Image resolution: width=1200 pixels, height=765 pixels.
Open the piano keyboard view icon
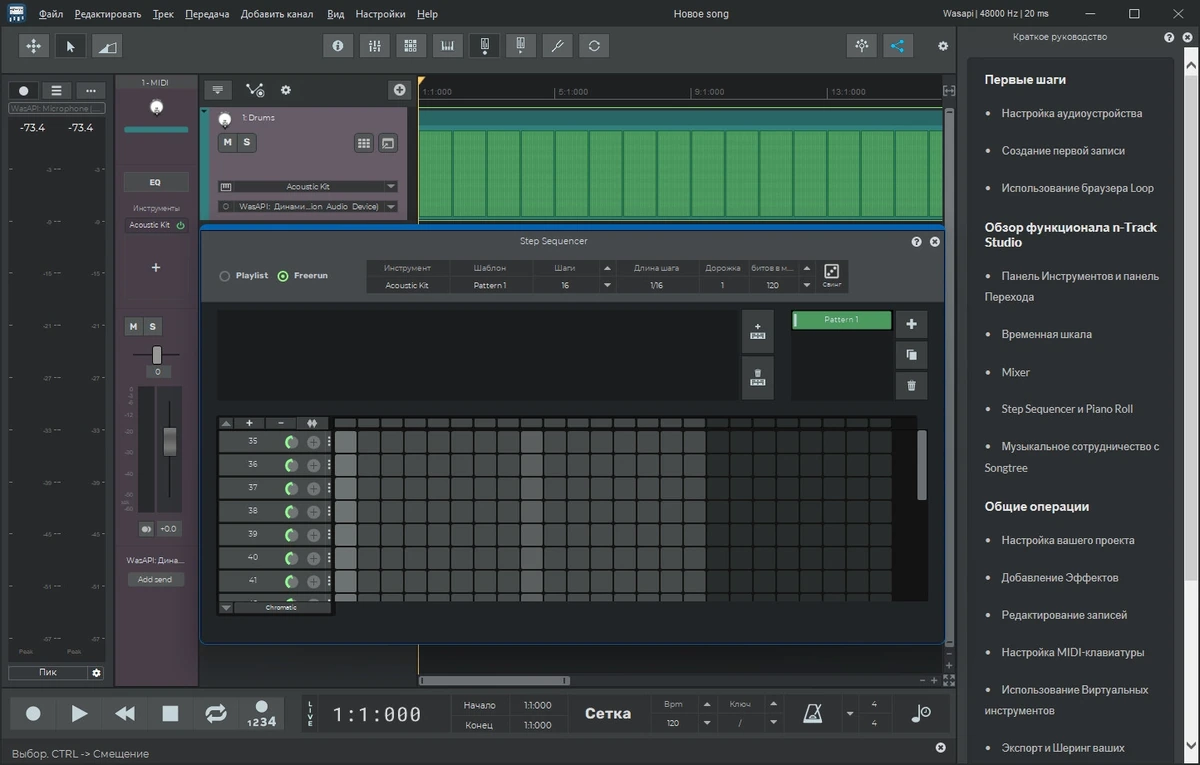point(448,46)
